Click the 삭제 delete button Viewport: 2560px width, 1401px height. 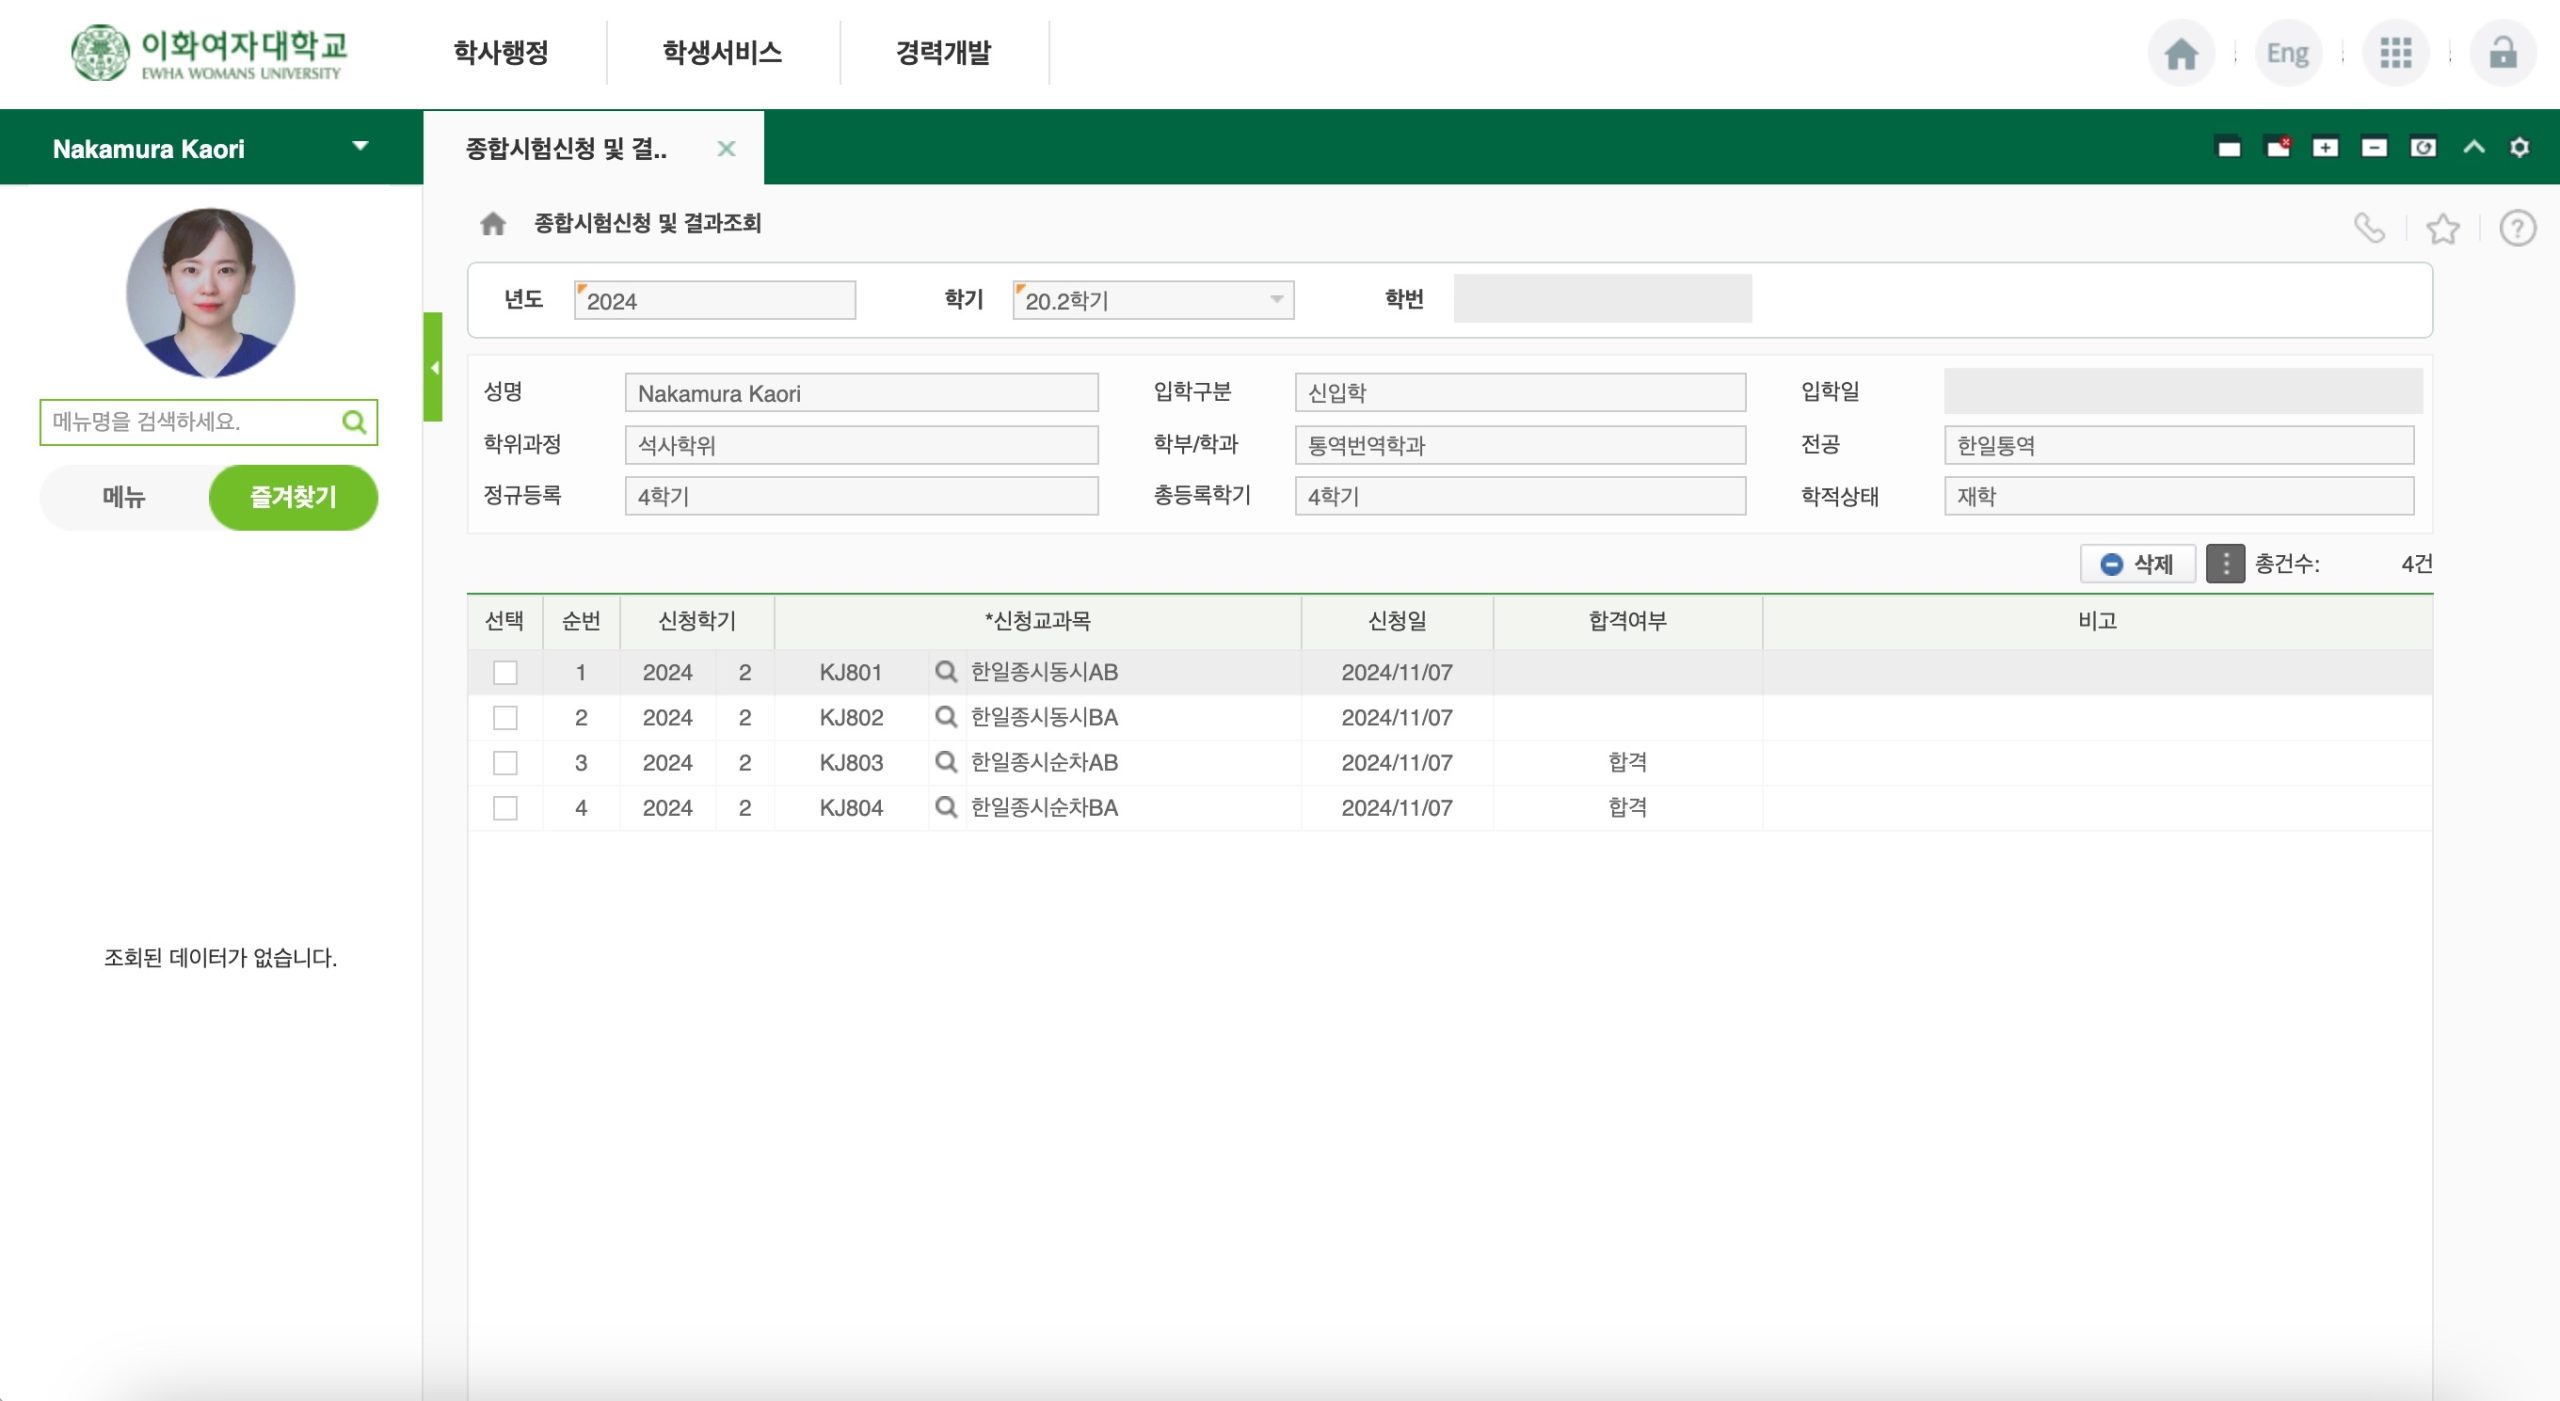tap(2137, 564)
